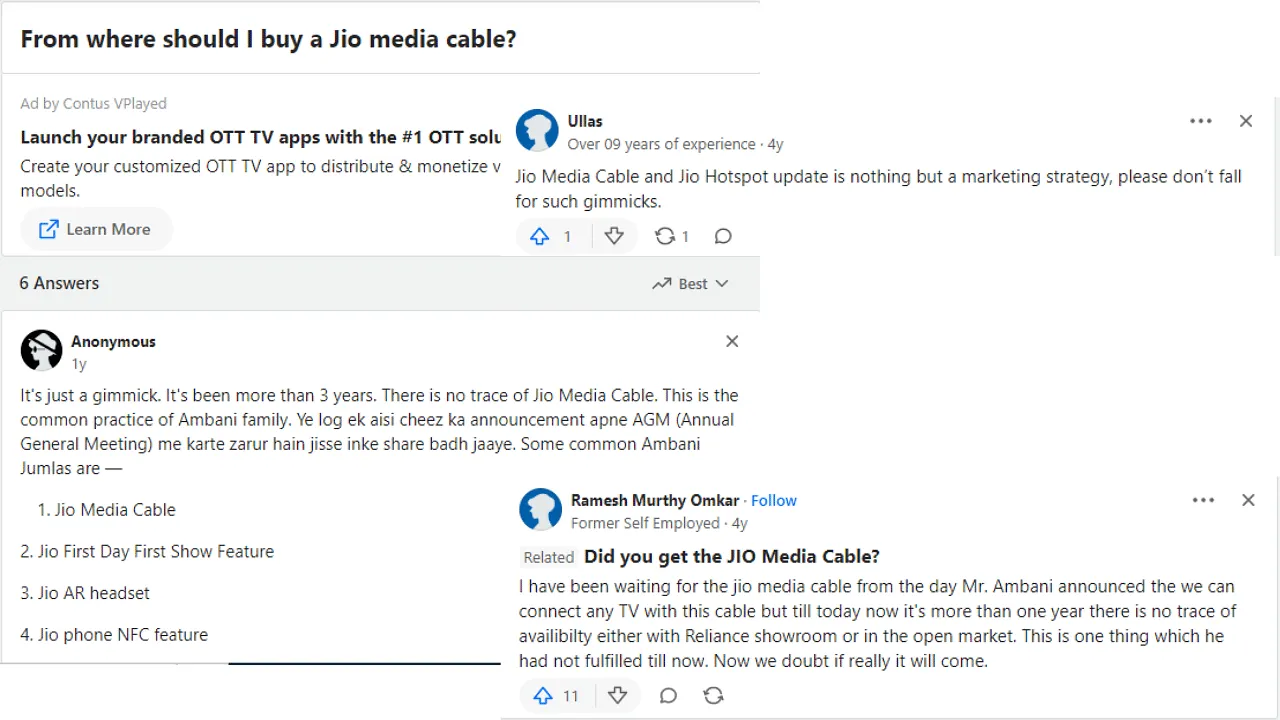
Task: Open the 'Did you get the JIO Media Cable?' question
Action: click(x=732, y=556)
